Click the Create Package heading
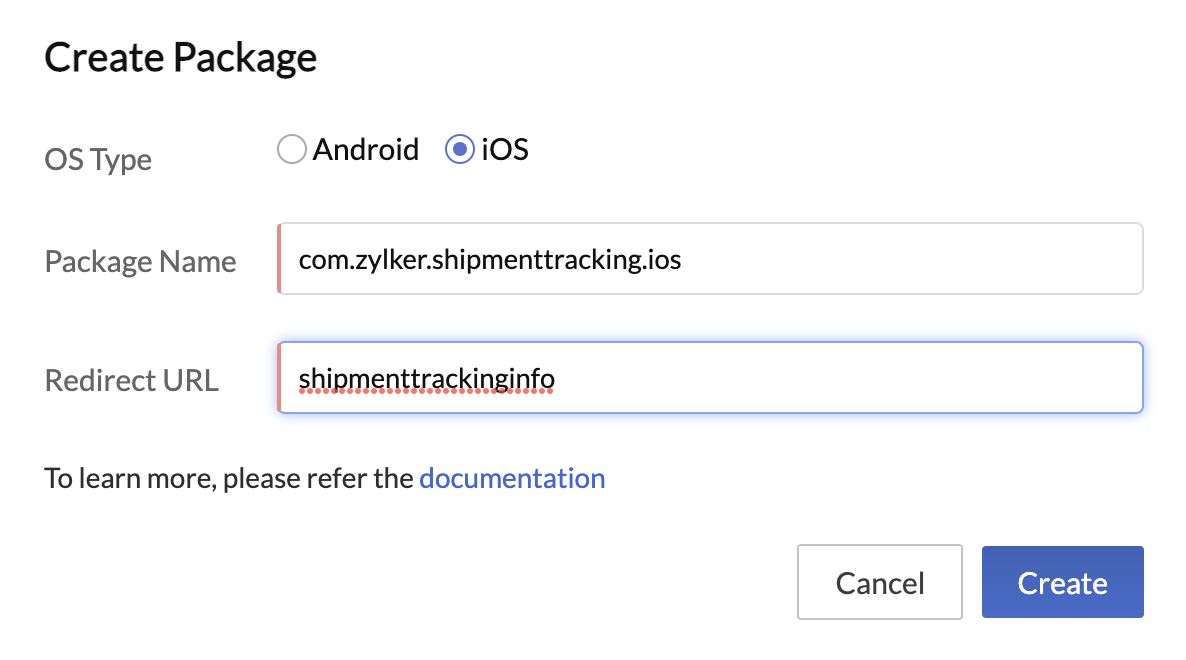The width and height of the screenshot is (1186, 660). [179, 57]
